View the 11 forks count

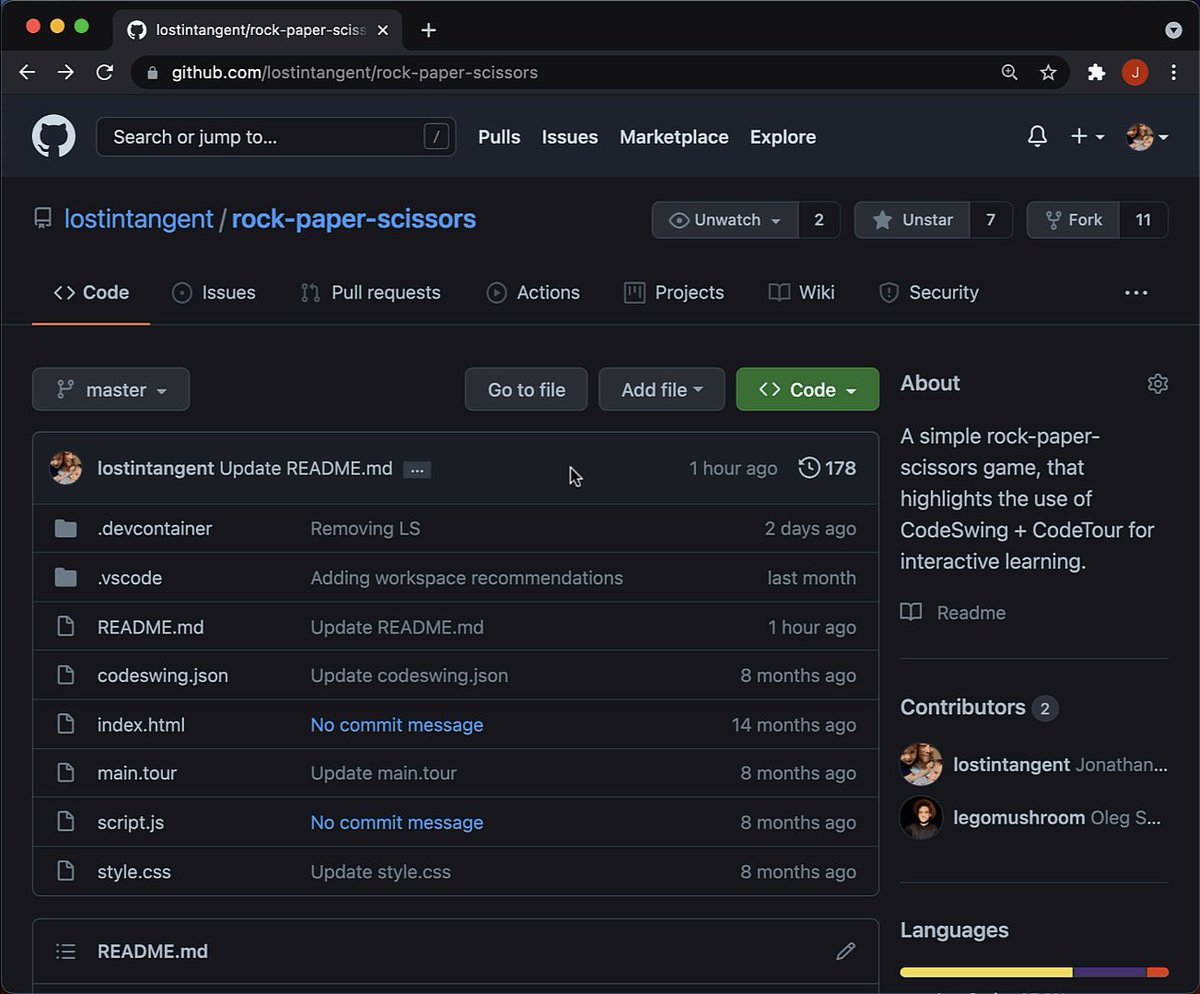1144,220
